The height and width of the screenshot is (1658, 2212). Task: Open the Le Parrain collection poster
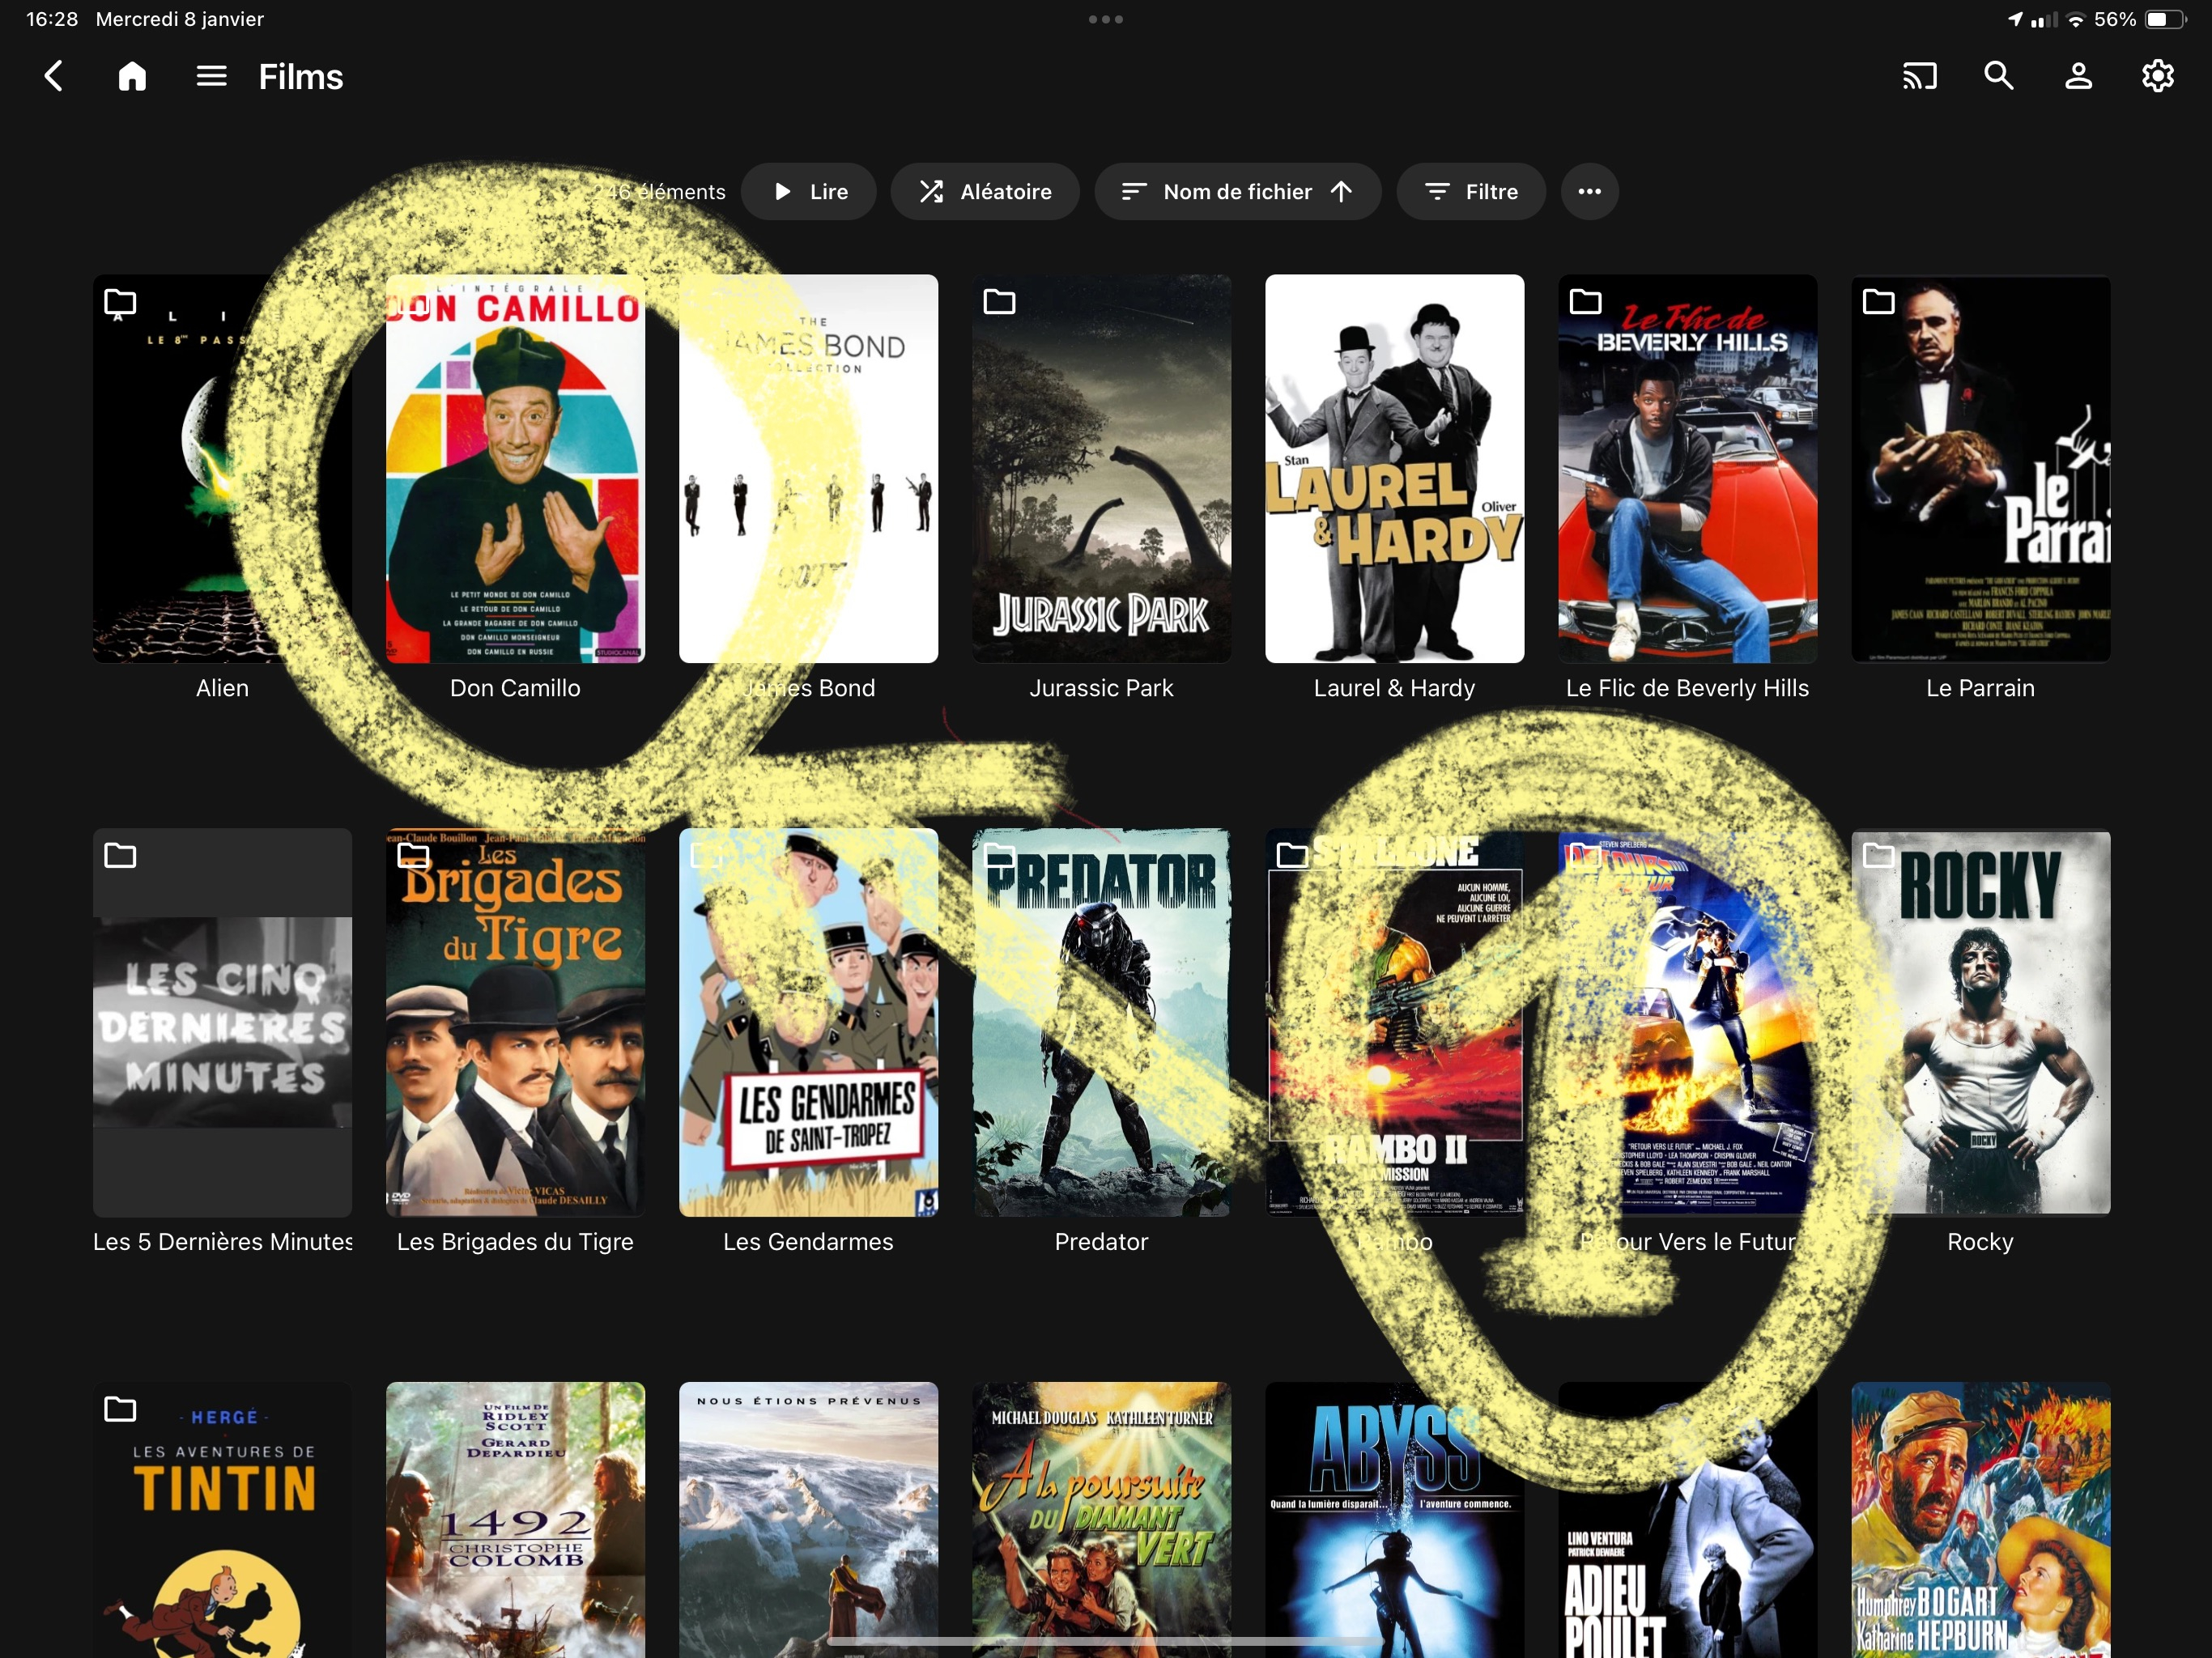pos(1980,468)
